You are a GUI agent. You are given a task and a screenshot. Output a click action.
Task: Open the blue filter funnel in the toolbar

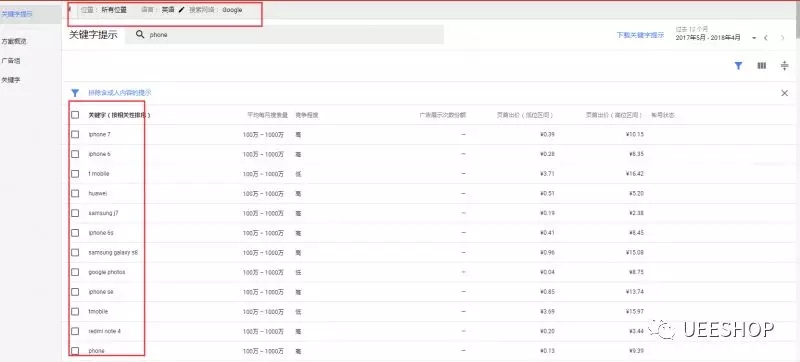tap(738, 66)
